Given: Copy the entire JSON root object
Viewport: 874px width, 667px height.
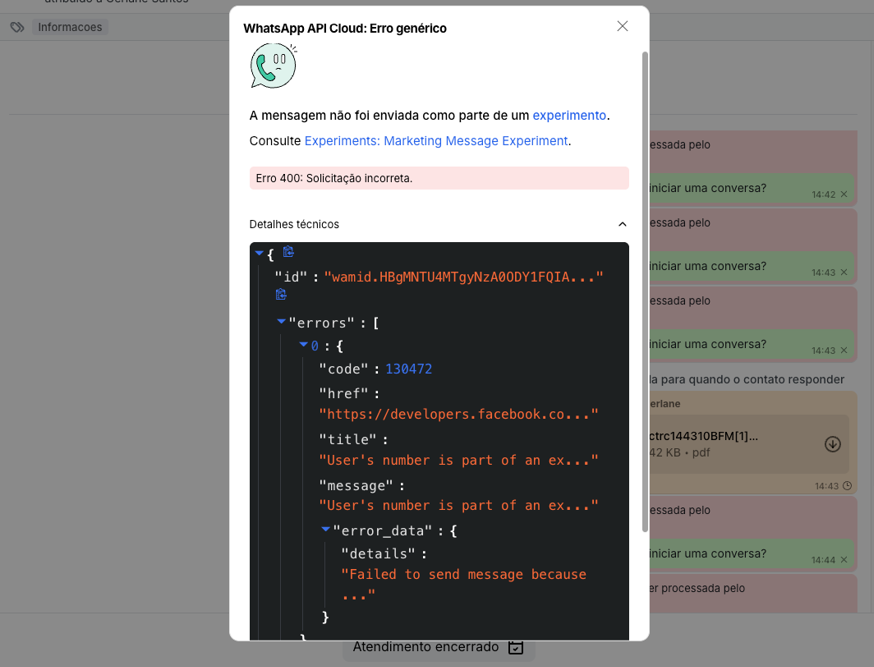Looking at the screenshot, I should coord(288,252).
